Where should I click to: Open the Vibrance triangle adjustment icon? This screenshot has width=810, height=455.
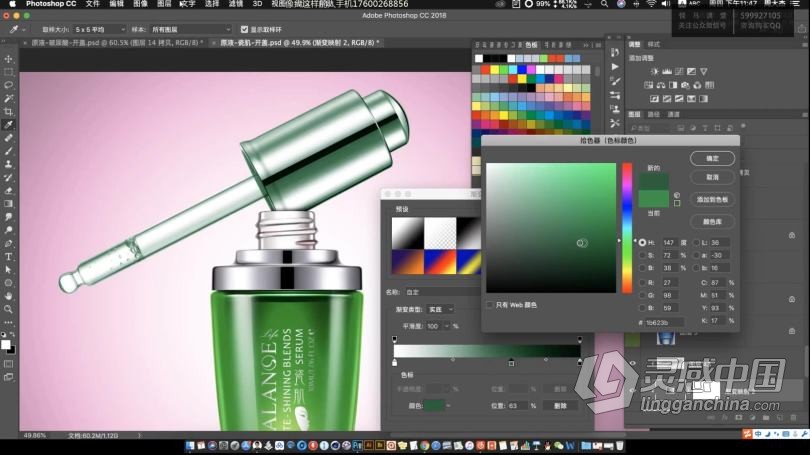pyautogui.click(x=704, y=72)
